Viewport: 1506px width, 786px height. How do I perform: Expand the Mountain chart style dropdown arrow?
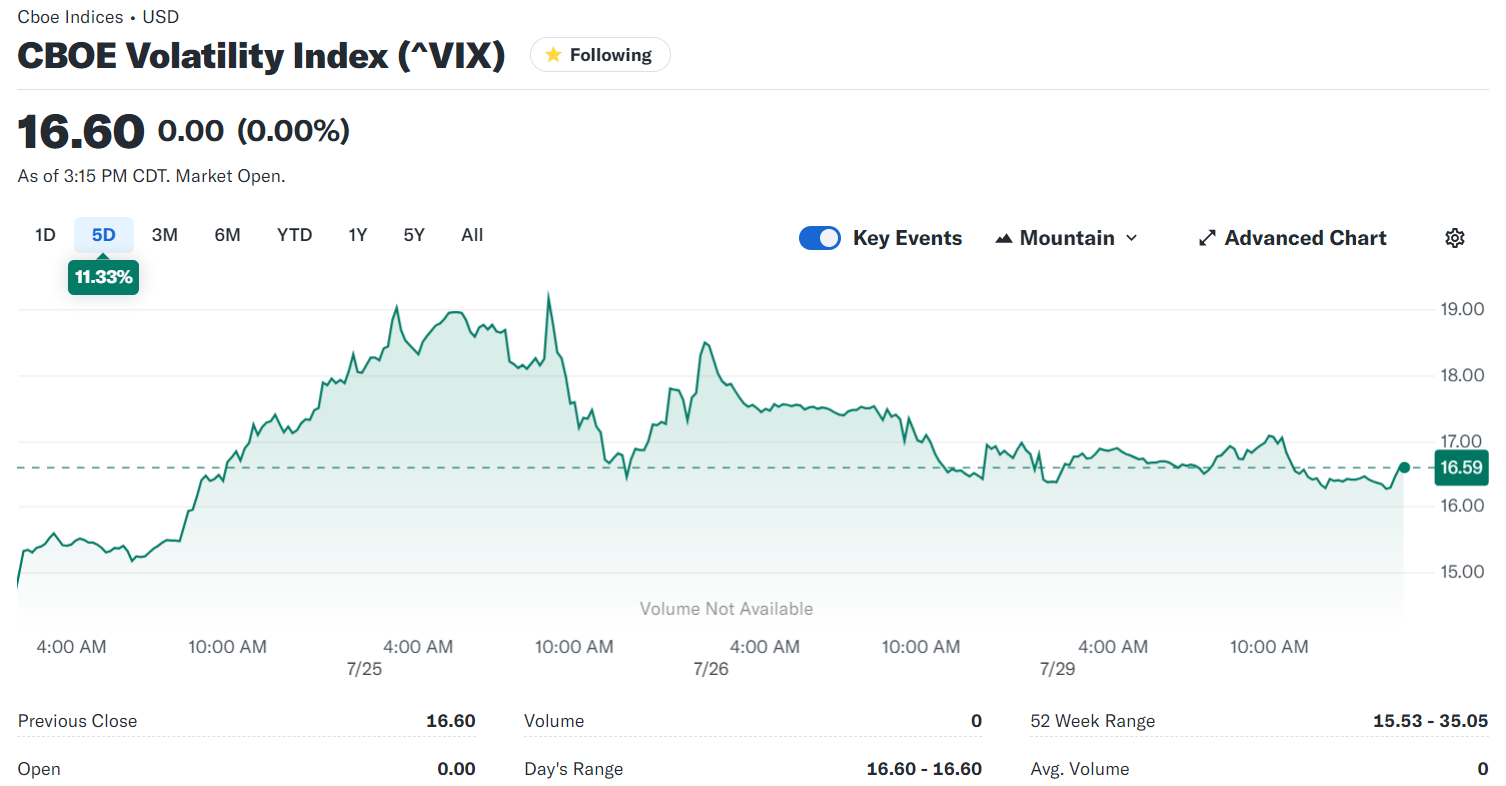point(1132,238)
